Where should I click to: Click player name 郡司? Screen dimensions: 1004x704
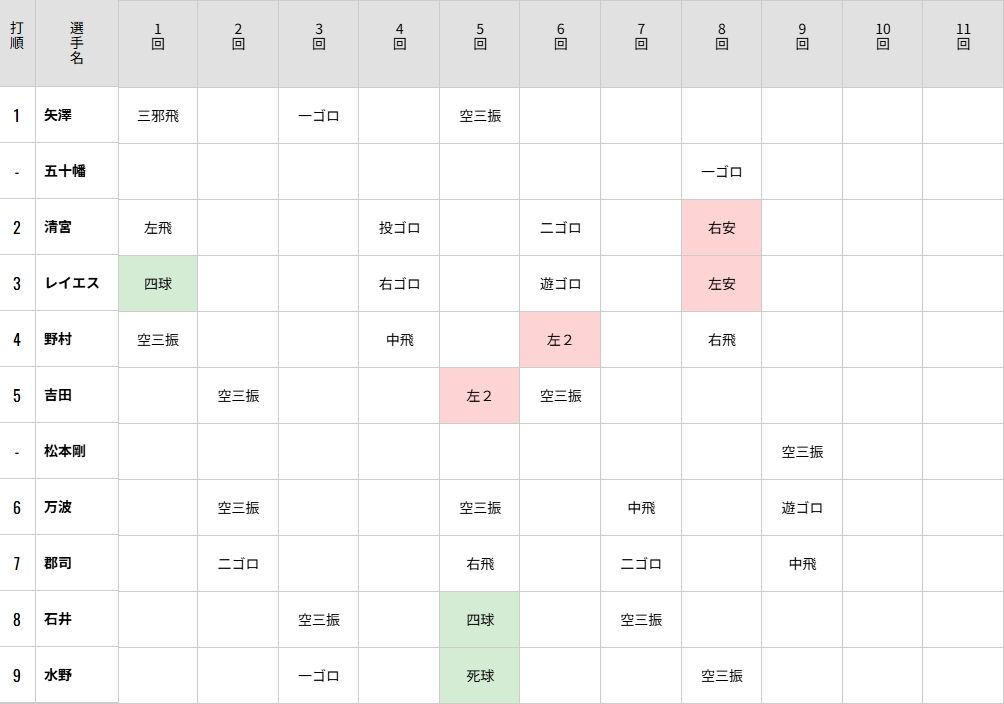coord(58,563)
